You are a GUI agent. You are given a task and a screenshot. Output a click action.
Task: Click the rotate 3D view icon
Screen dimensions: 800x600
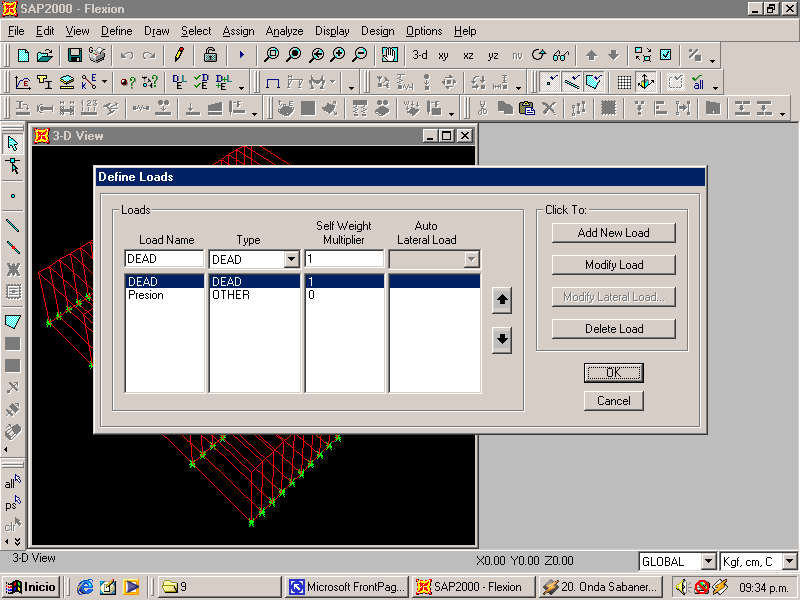[x=539, y=55]
